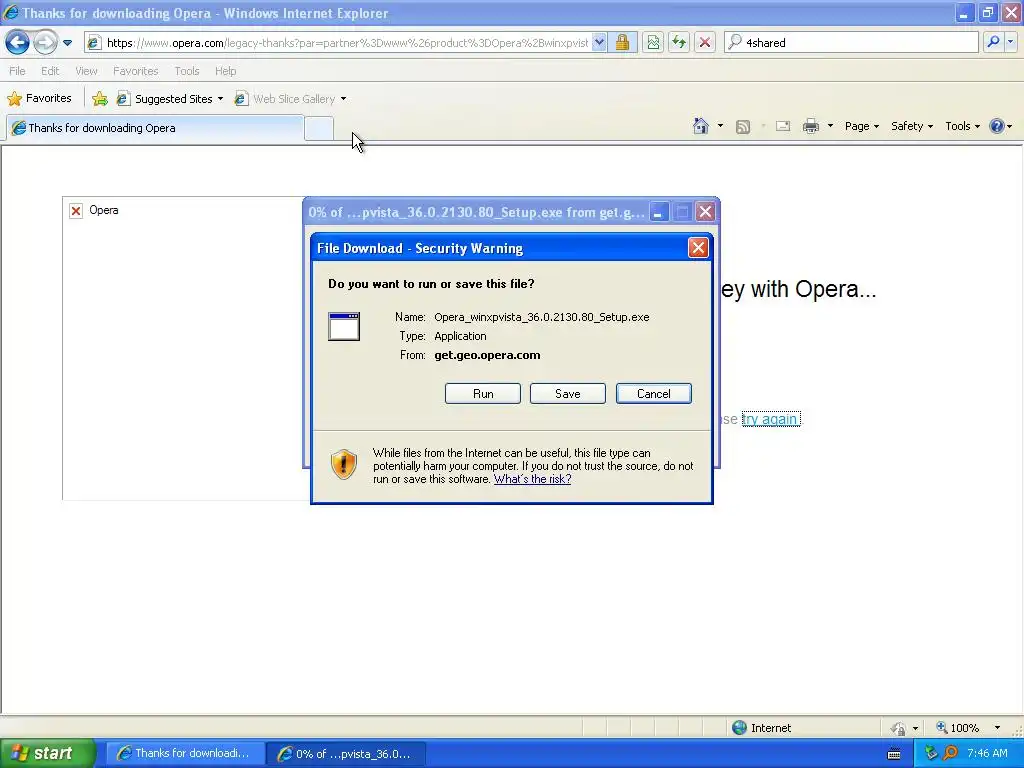Click the Internet zone status indicator

coord(762,728)
